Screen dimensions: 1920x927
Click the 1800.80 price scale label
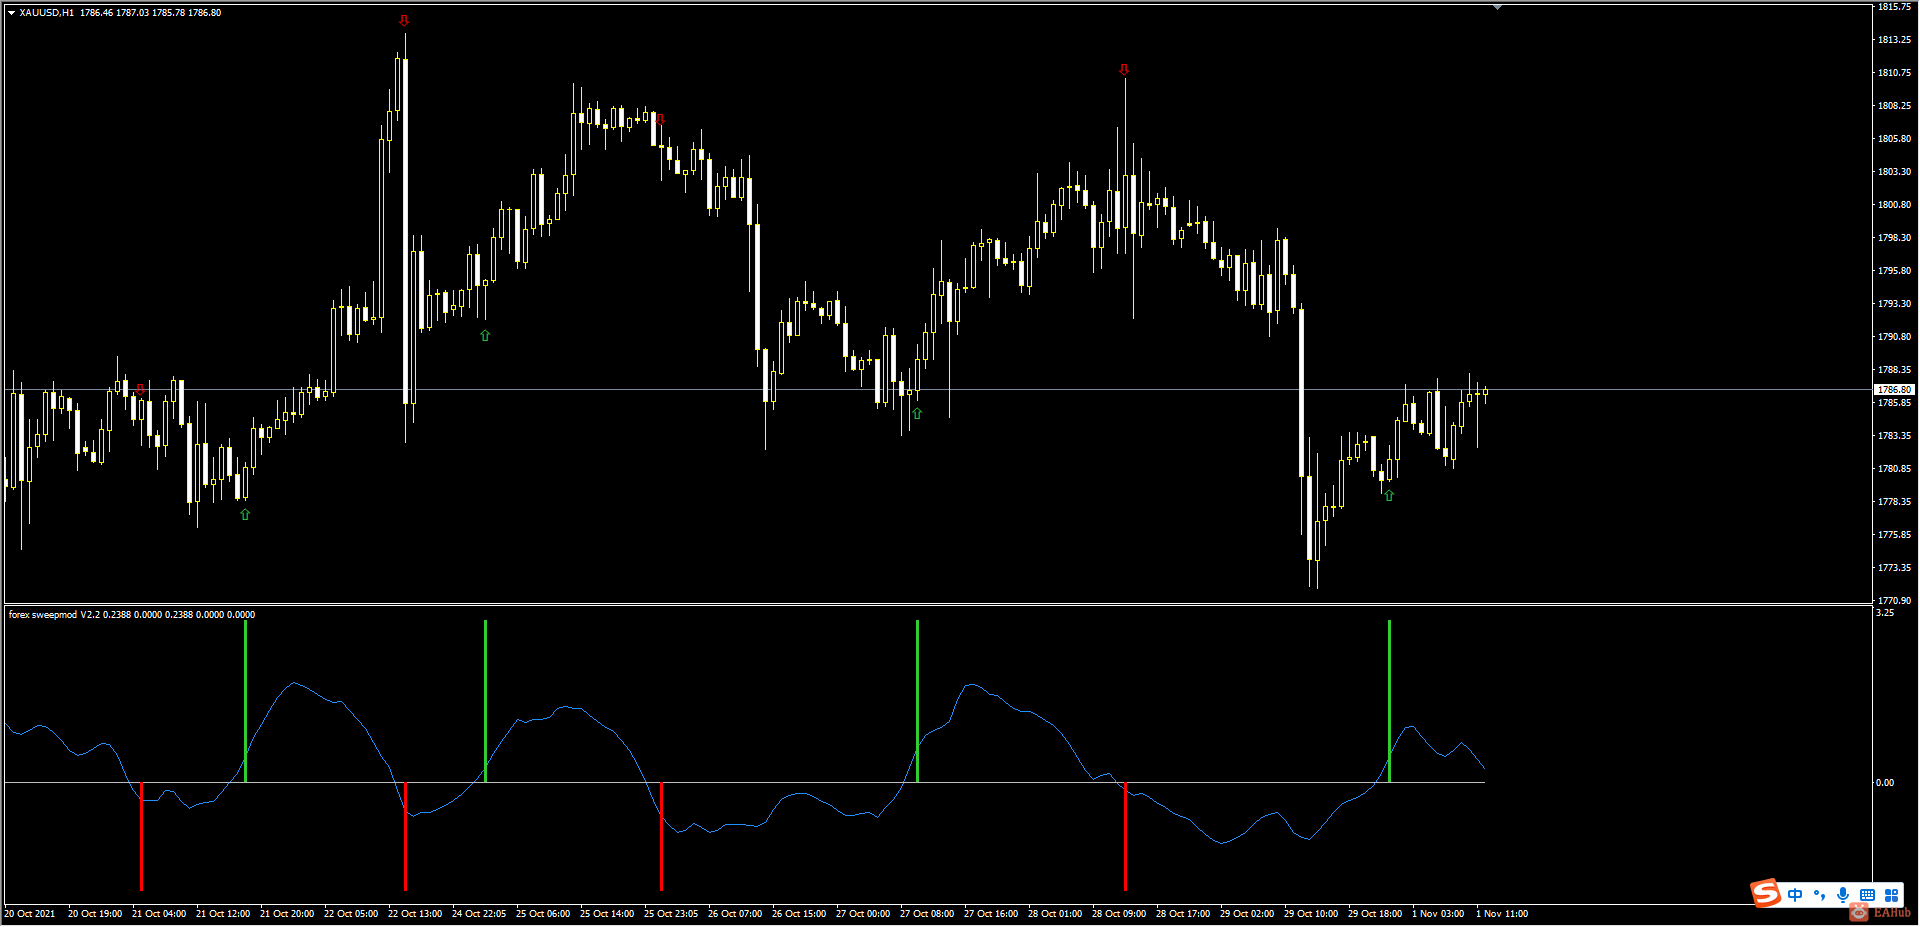click(1894, 205)
